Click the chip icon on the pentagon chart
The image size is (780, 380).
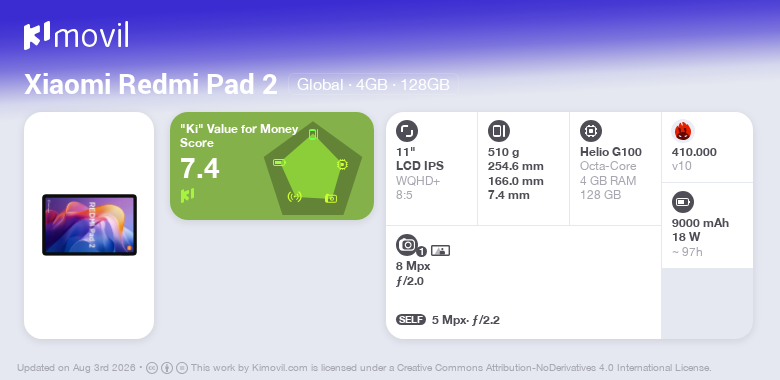[x=342, y=164]
